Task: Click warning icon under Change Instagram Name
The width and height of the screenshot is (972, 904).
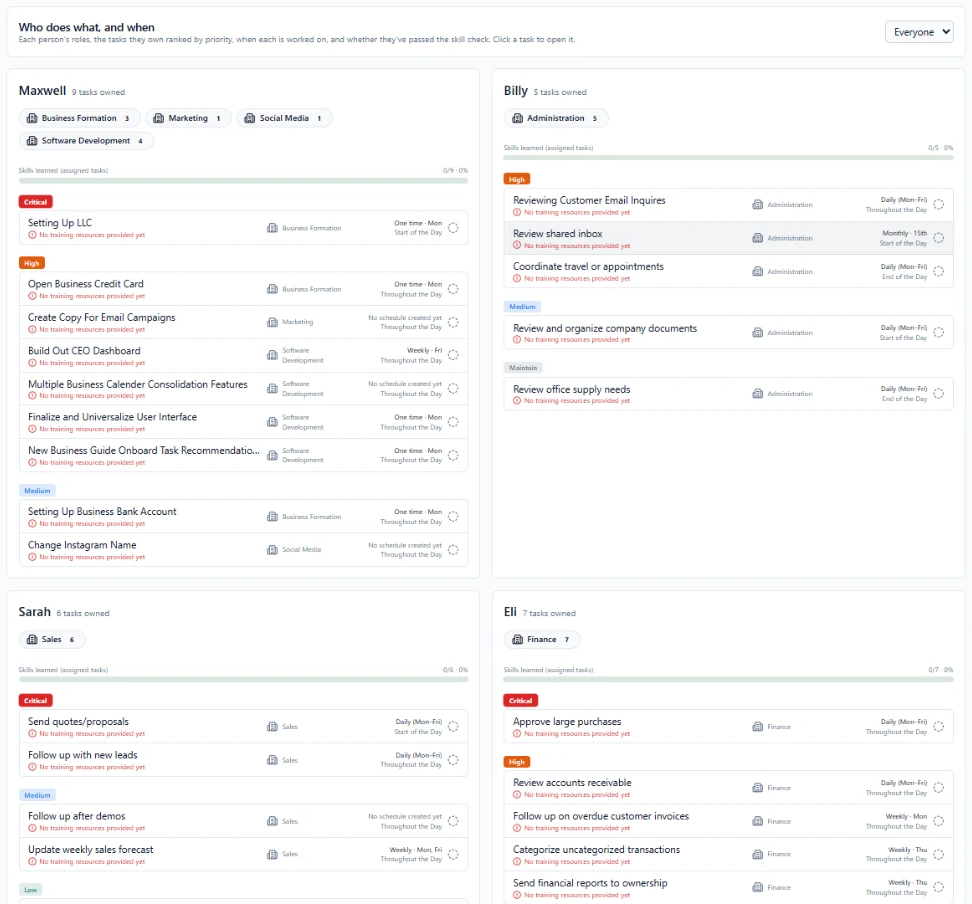Action: (x=32, y=557)
